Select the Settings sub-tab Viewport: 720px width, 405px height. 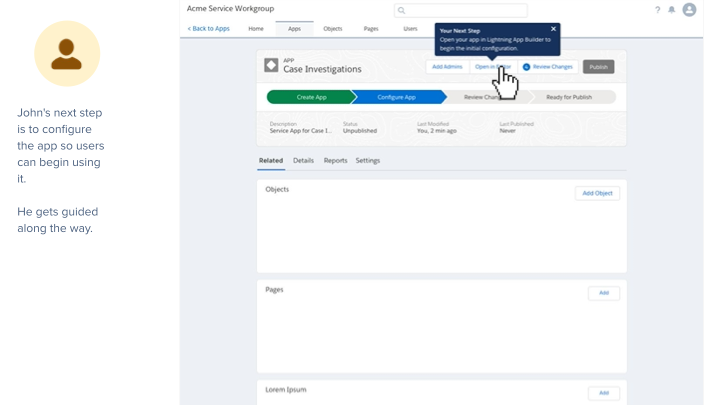tap(368, 160)
